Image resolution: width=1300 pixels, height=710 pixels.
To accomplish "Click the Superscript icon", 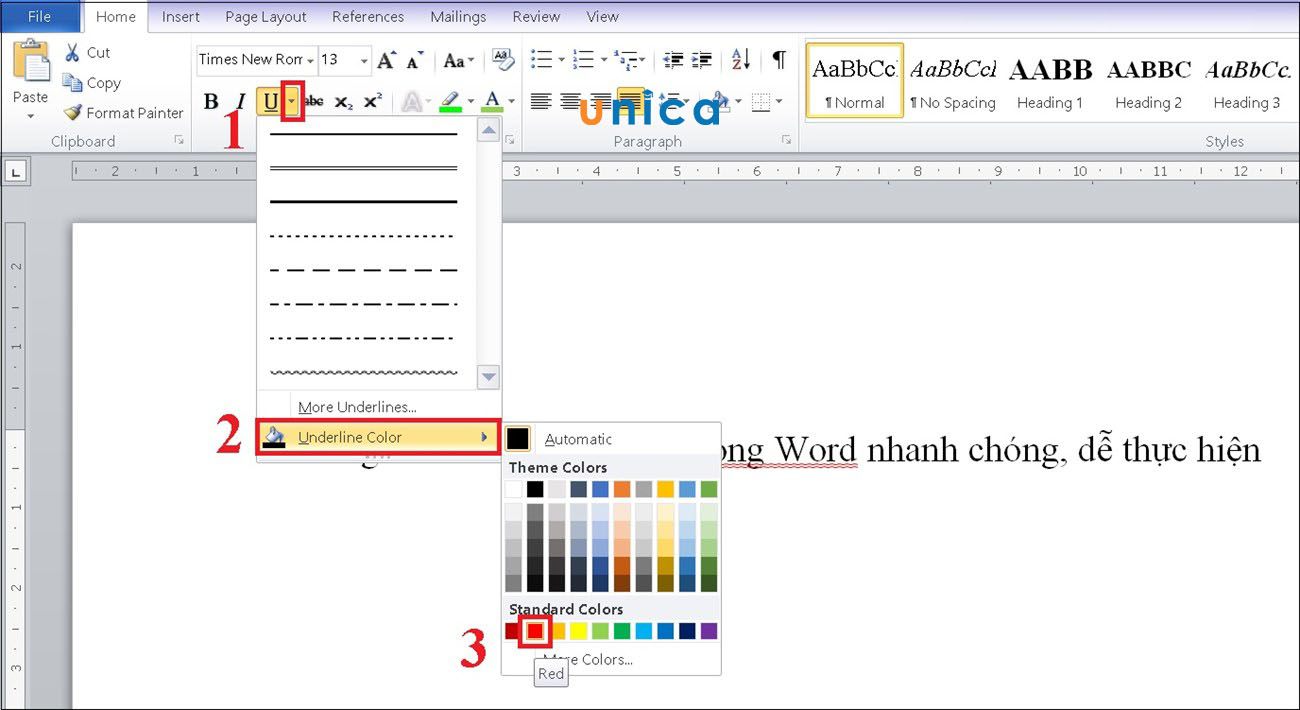I will tap(372, 101).
